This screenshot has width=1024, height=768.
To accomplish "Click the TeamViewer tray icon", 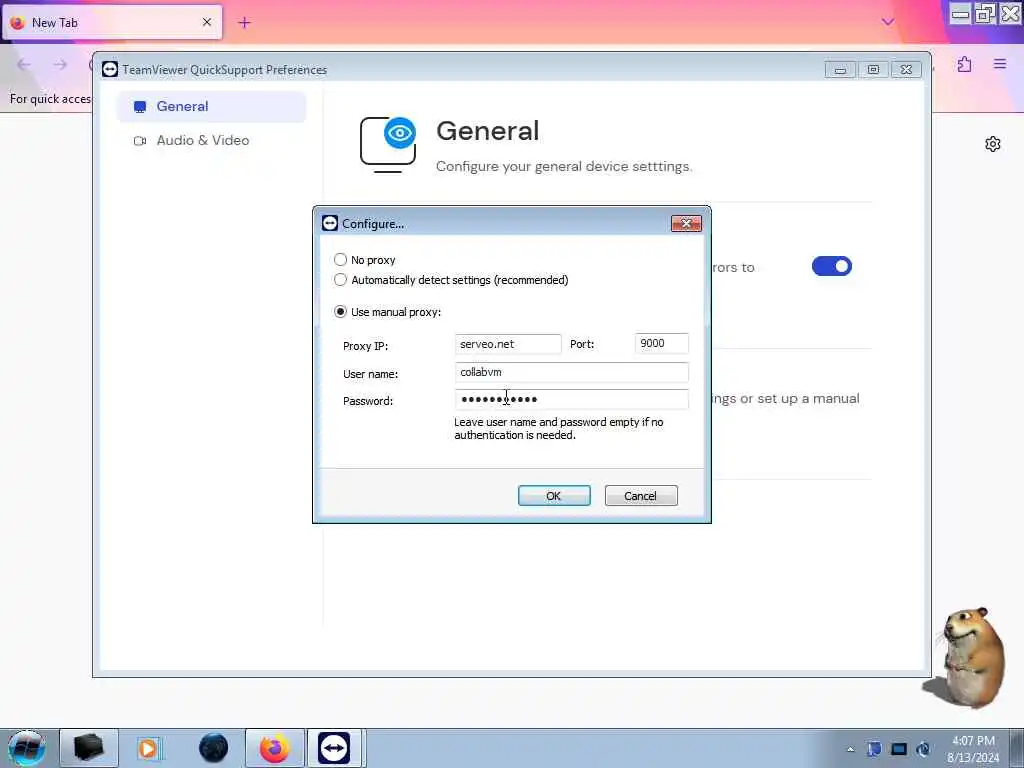I will tap(923, 749).
